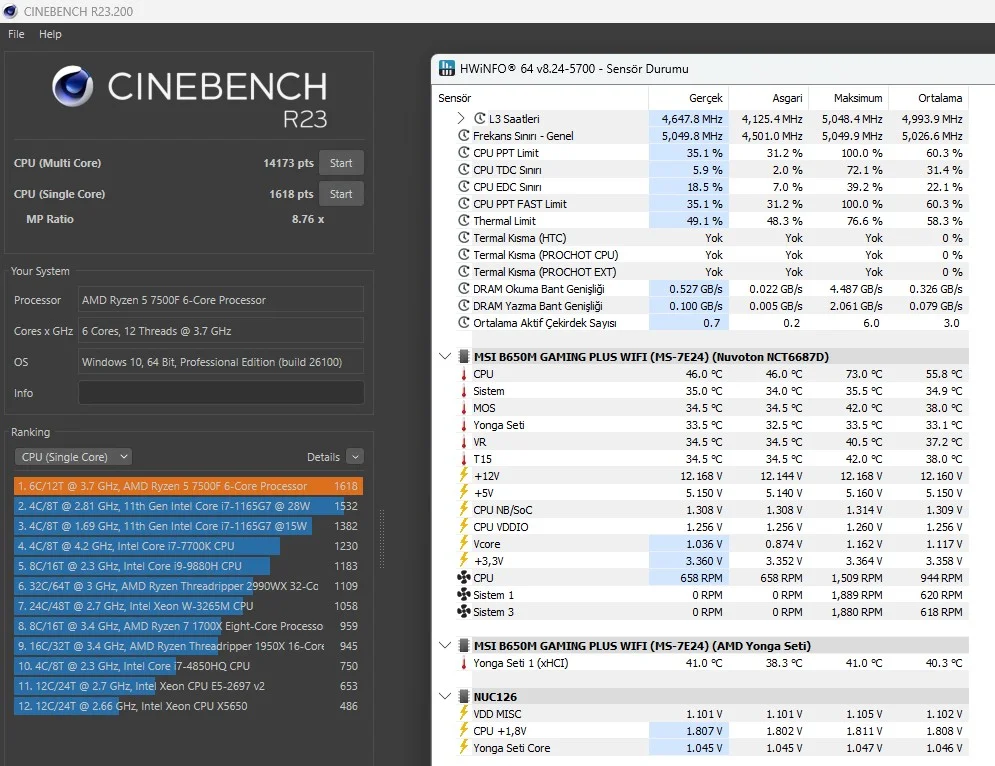995x766 pixels.
Task: Click the fan icon beside Sistem 3
Action: (x=464, y=612)
